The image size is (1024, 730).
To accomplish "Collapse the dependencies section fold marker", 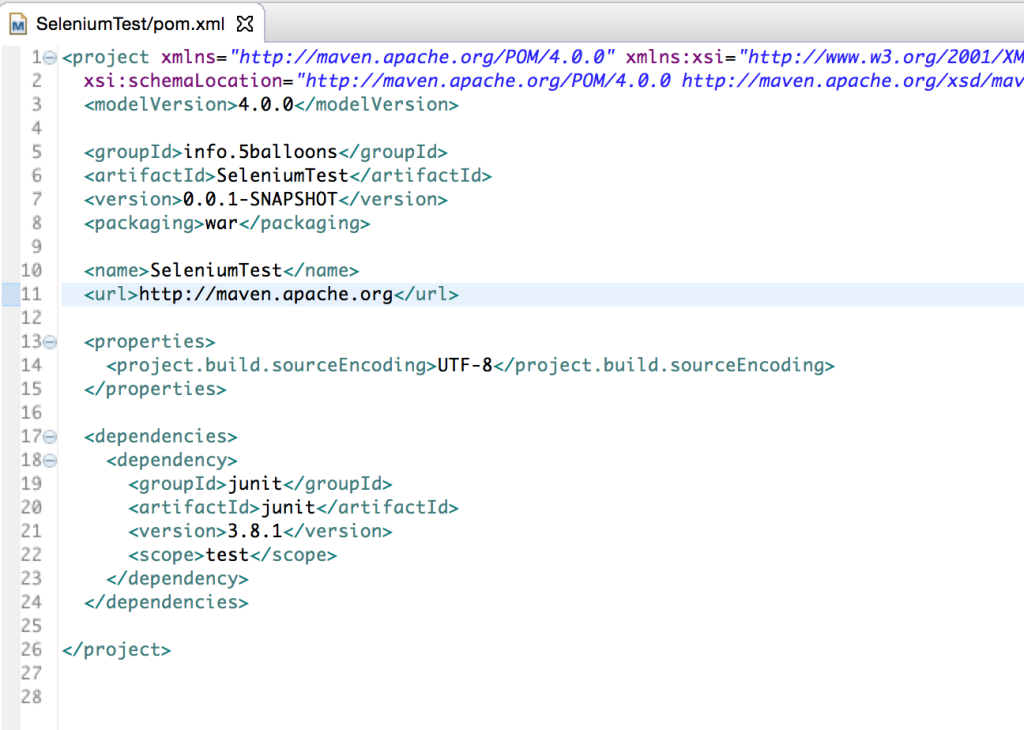I will (48, 436).
